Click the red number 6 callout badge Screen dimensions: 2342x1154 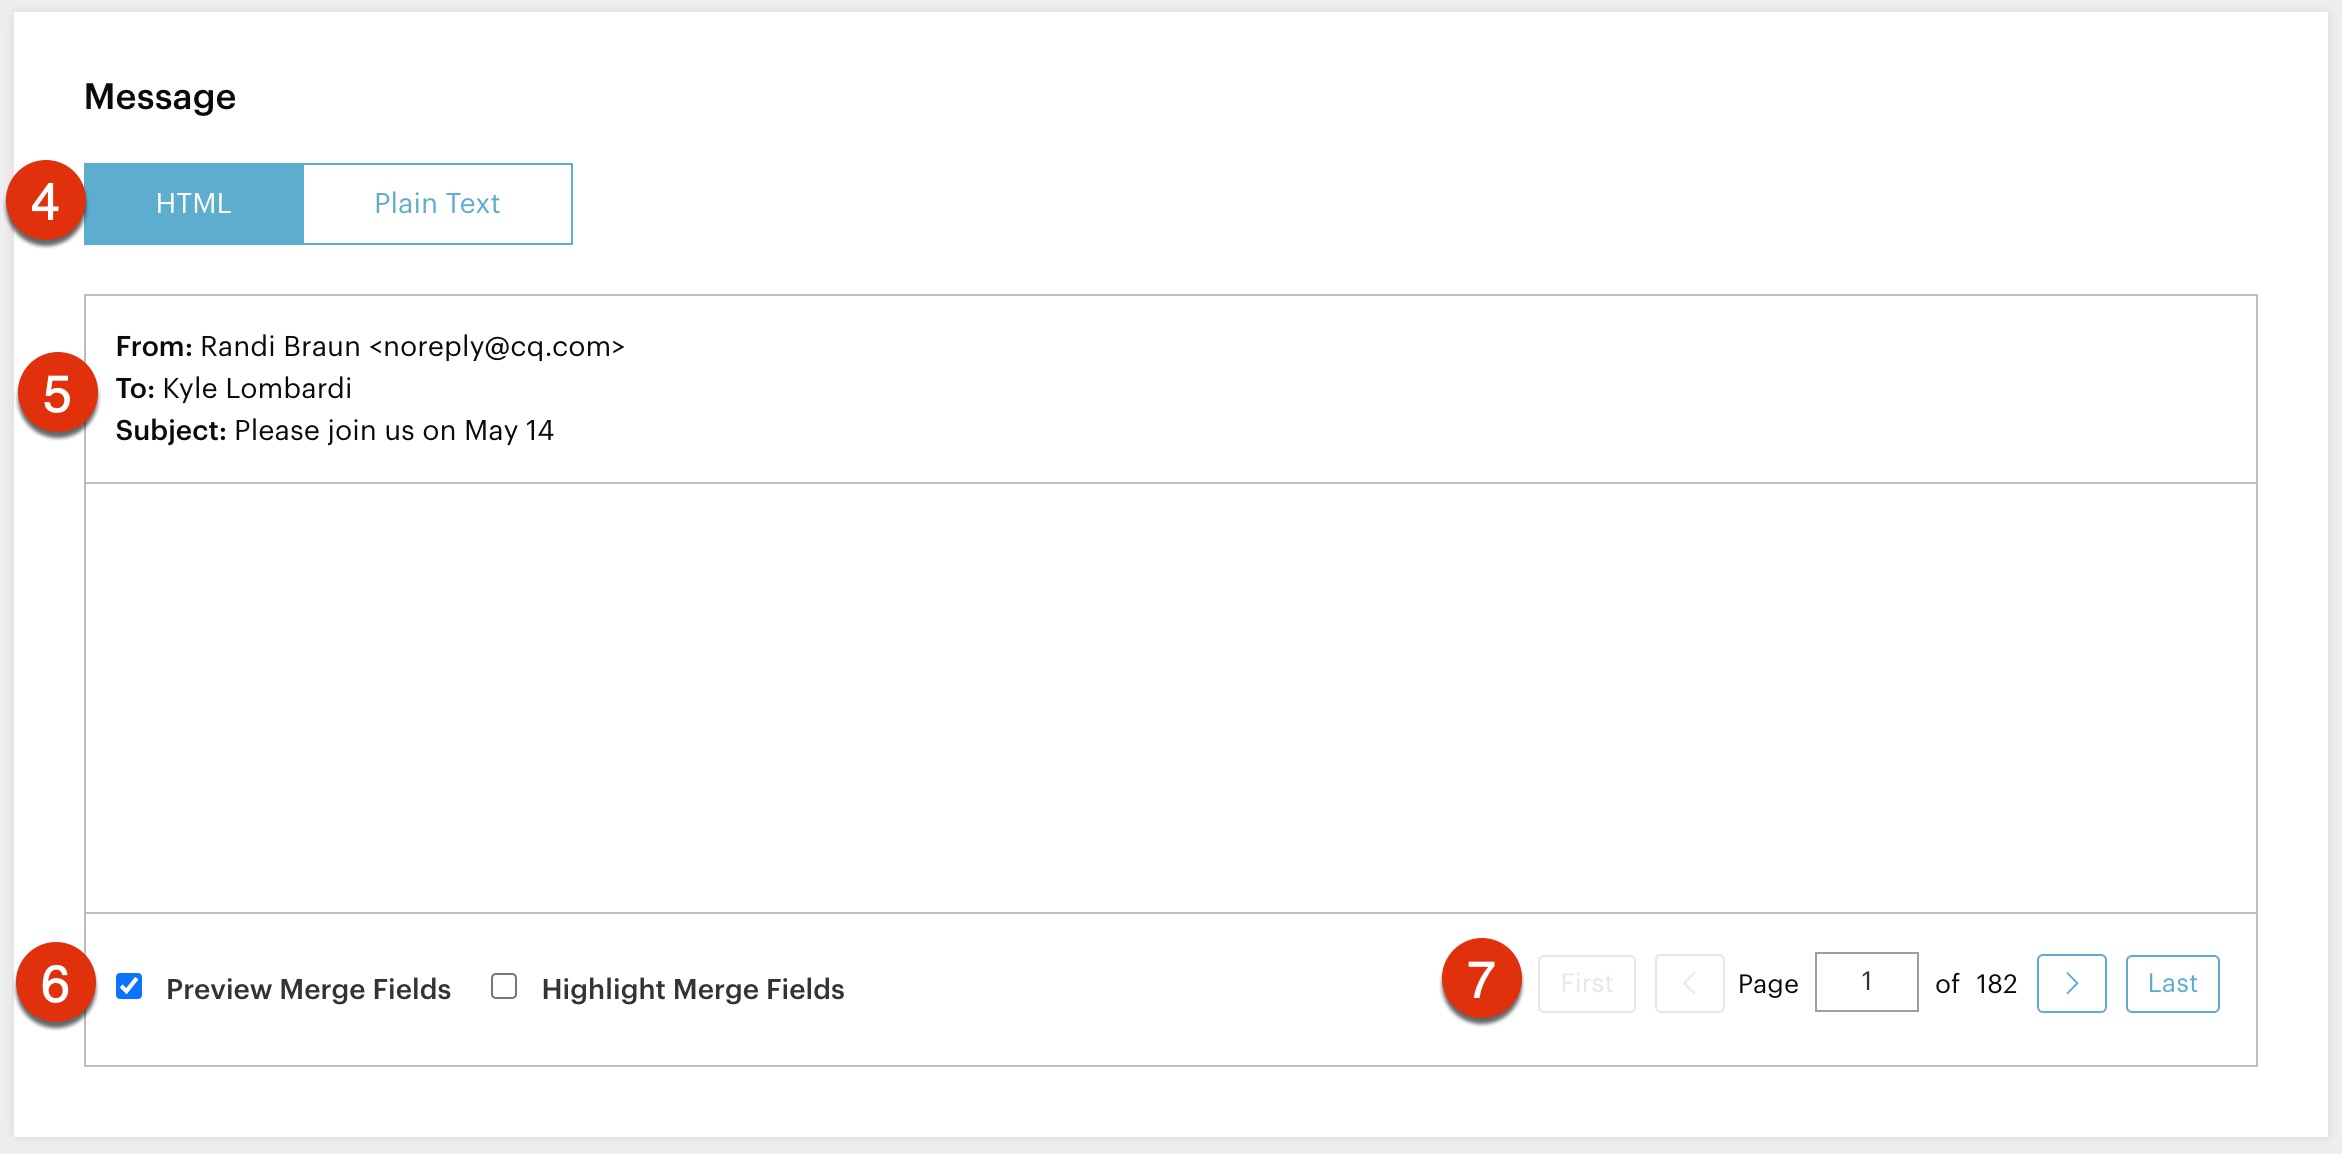(55, 984)
